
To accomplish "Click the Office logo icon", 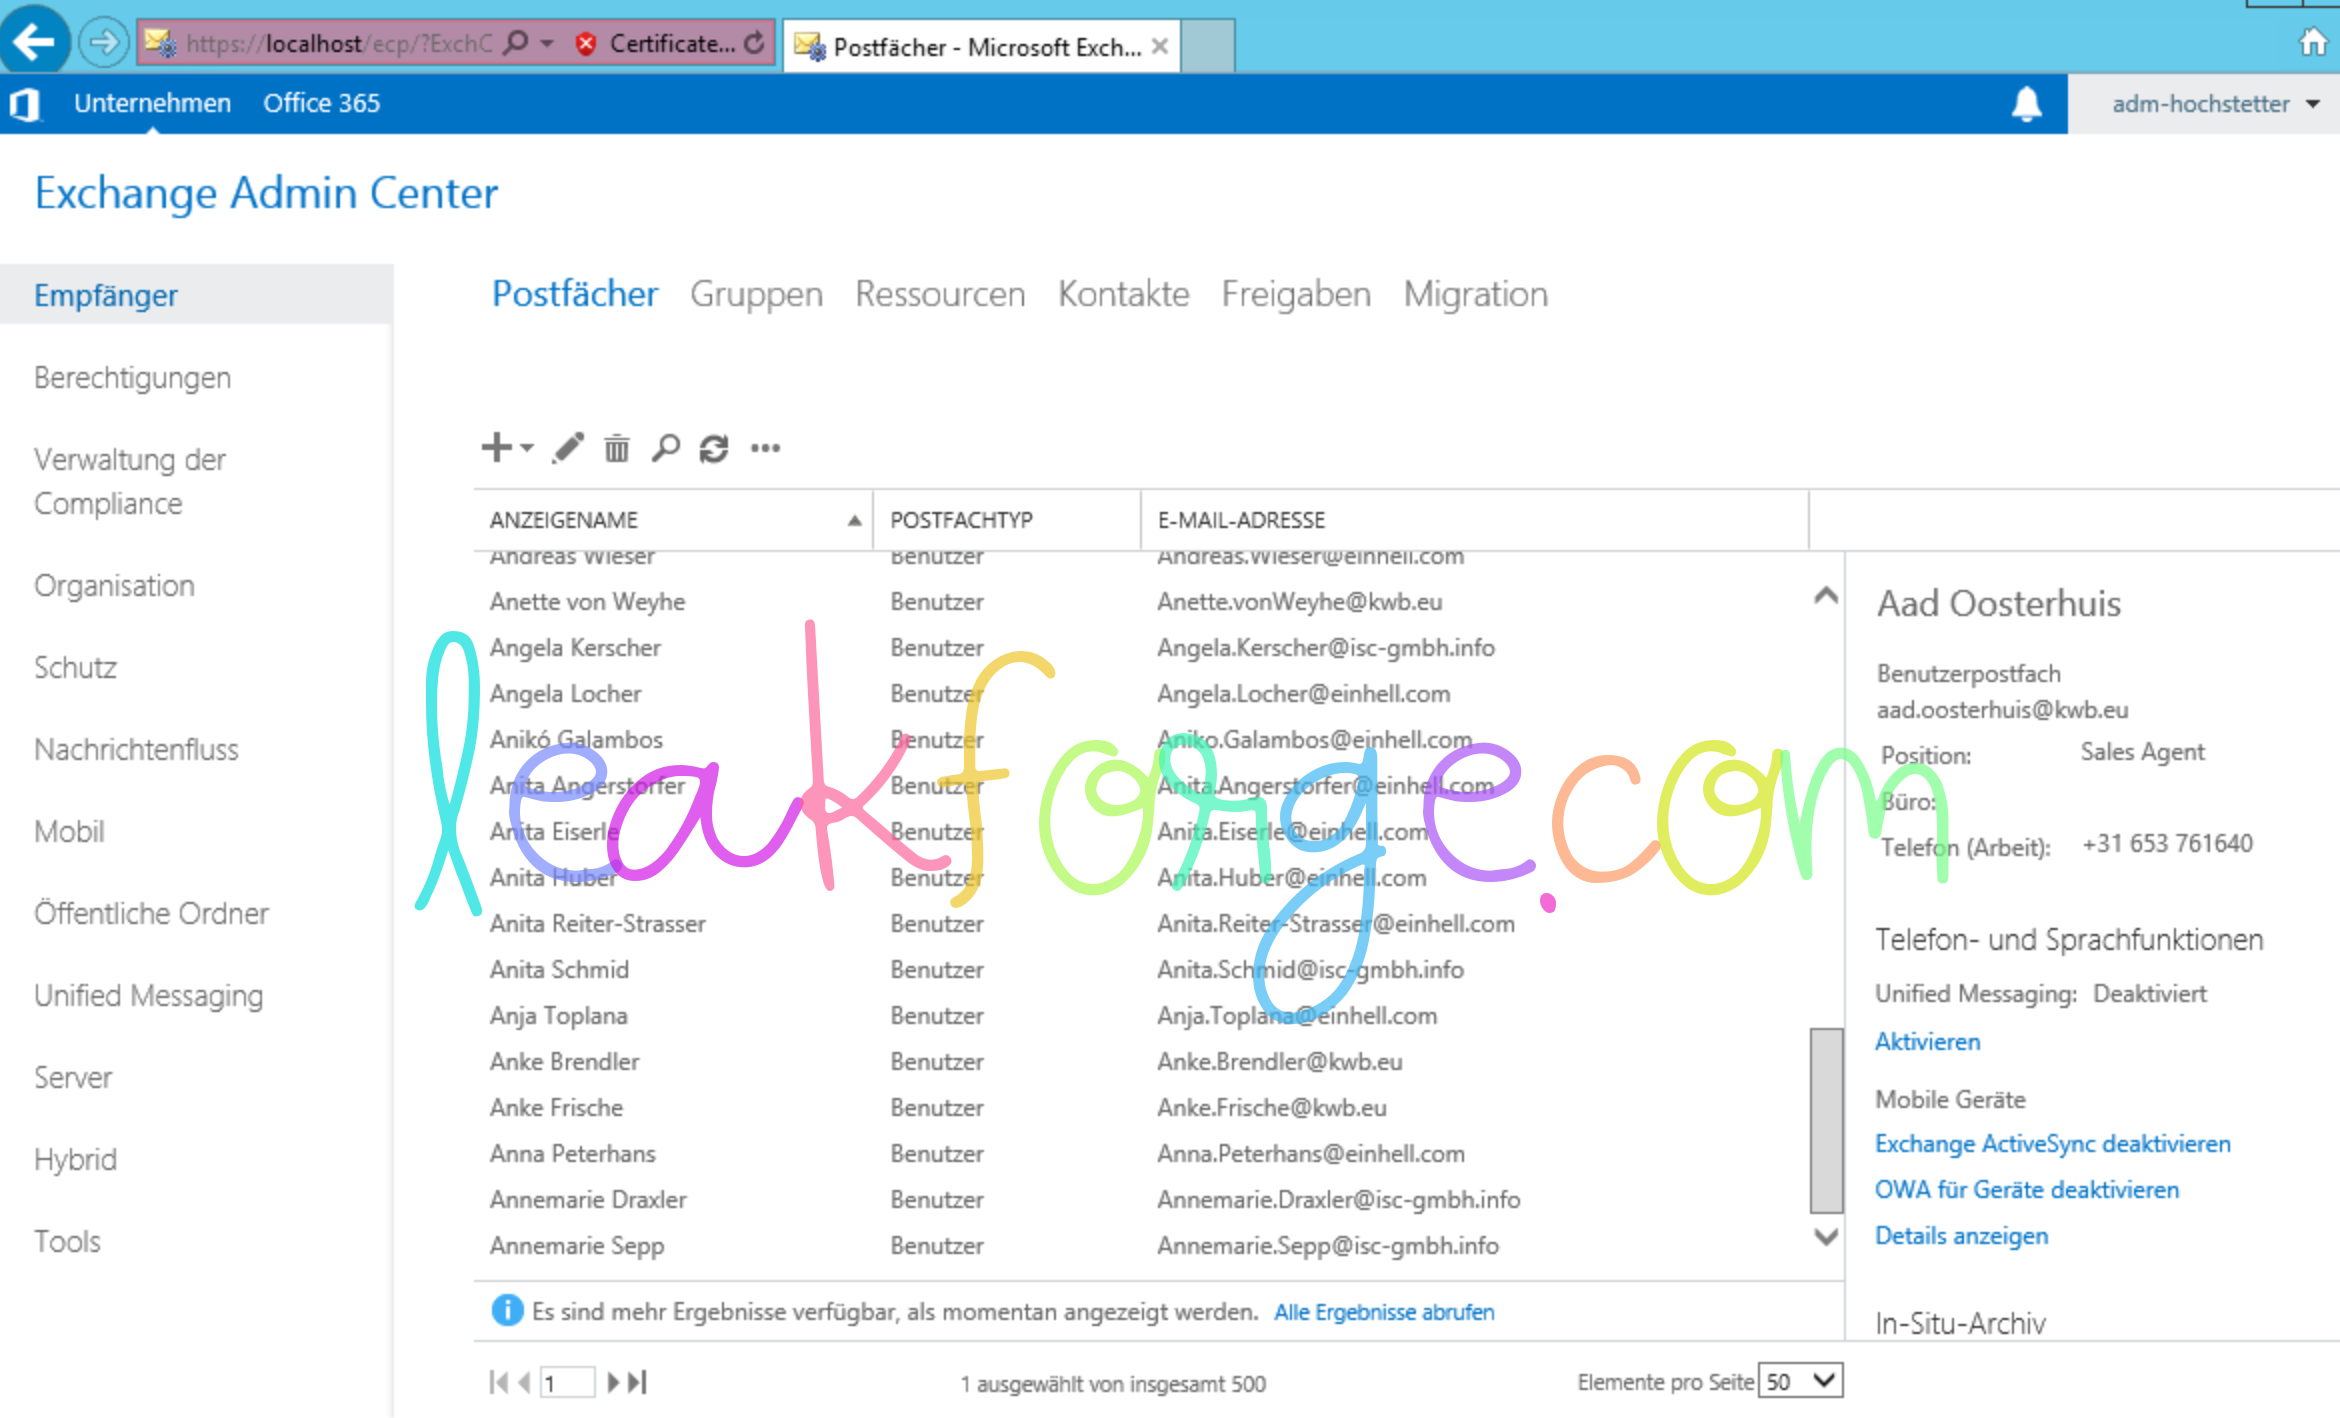I will [24, 104].
